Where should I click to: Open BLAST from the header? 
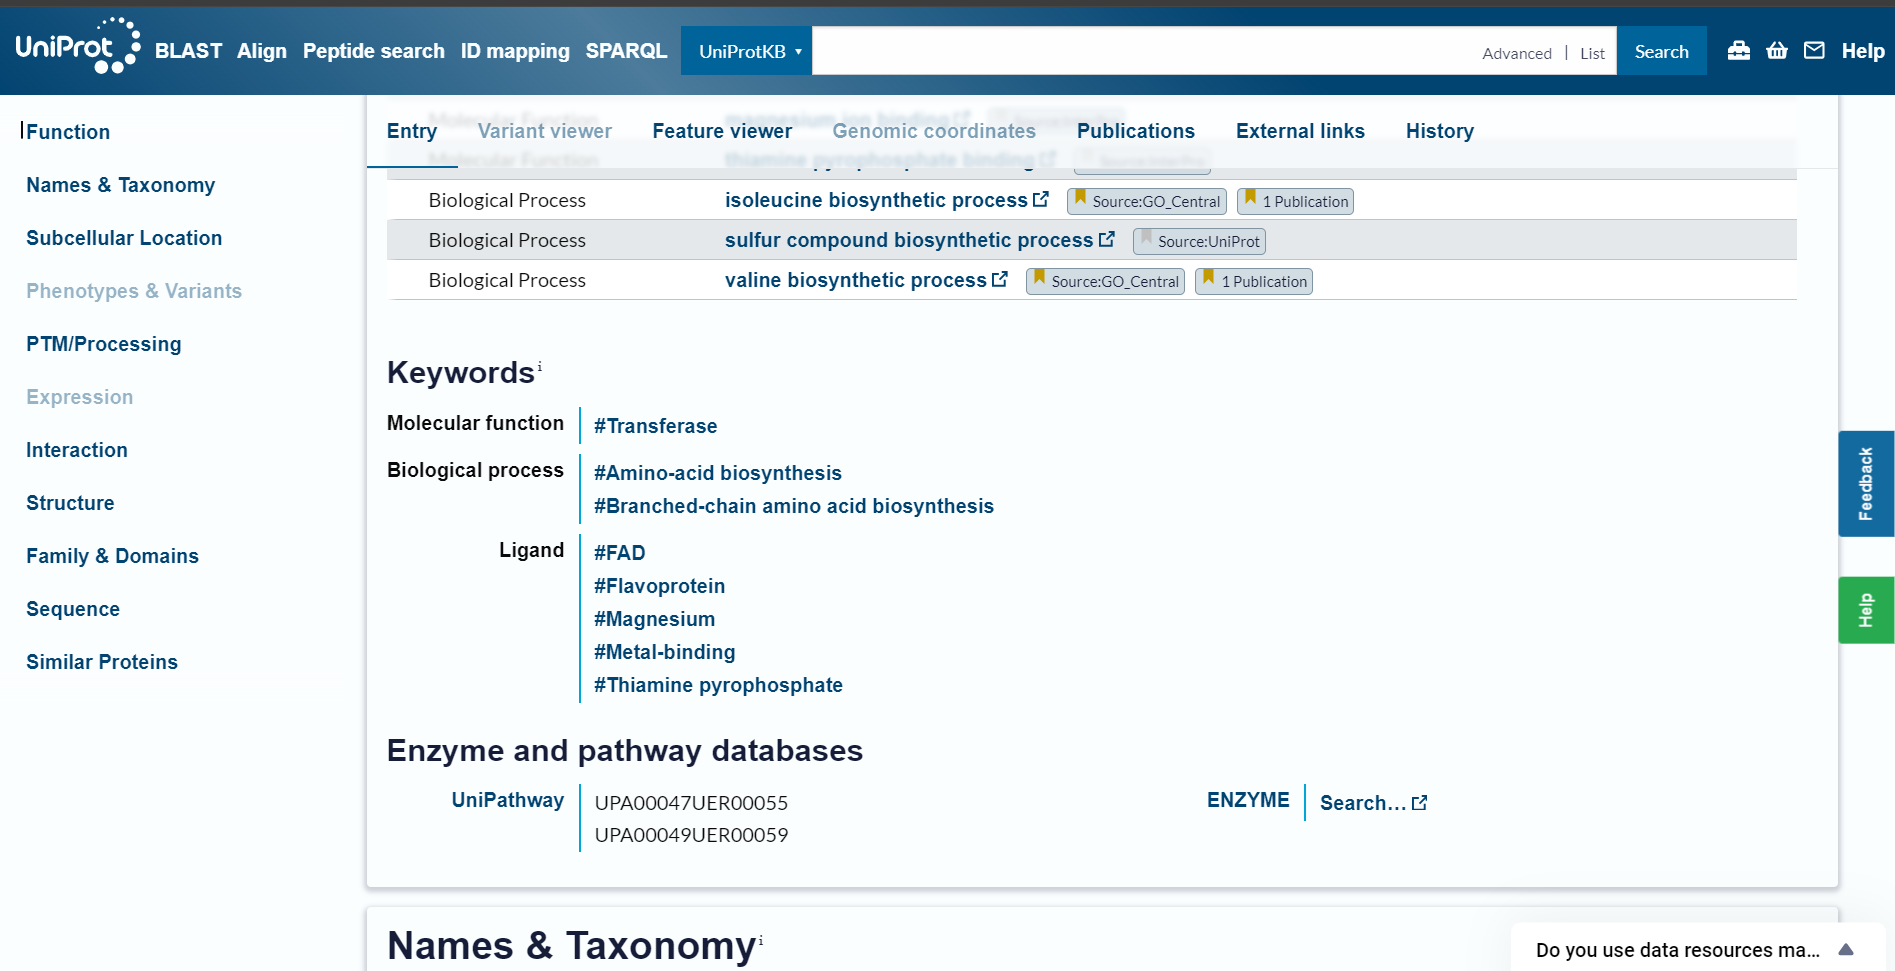tap(188, 51)
